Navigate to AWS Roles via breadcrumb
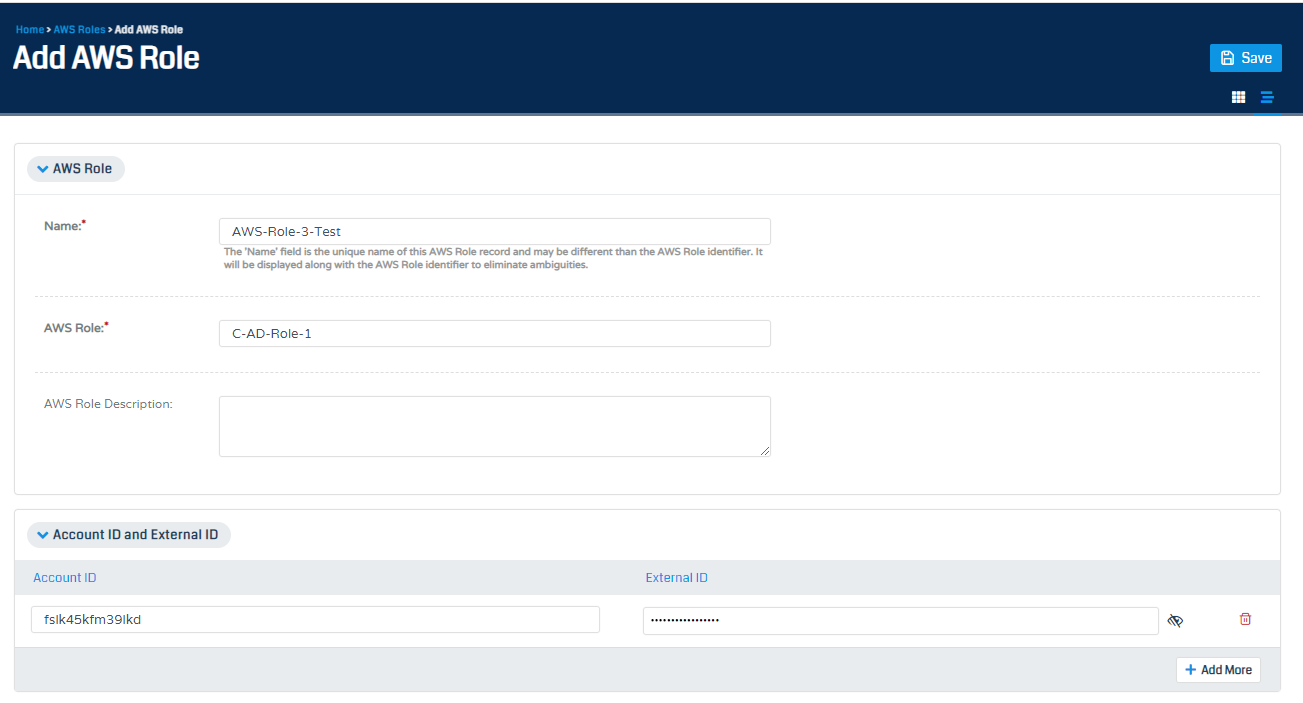This screenshot has width=1303, height=703. (x=79, y=29)
